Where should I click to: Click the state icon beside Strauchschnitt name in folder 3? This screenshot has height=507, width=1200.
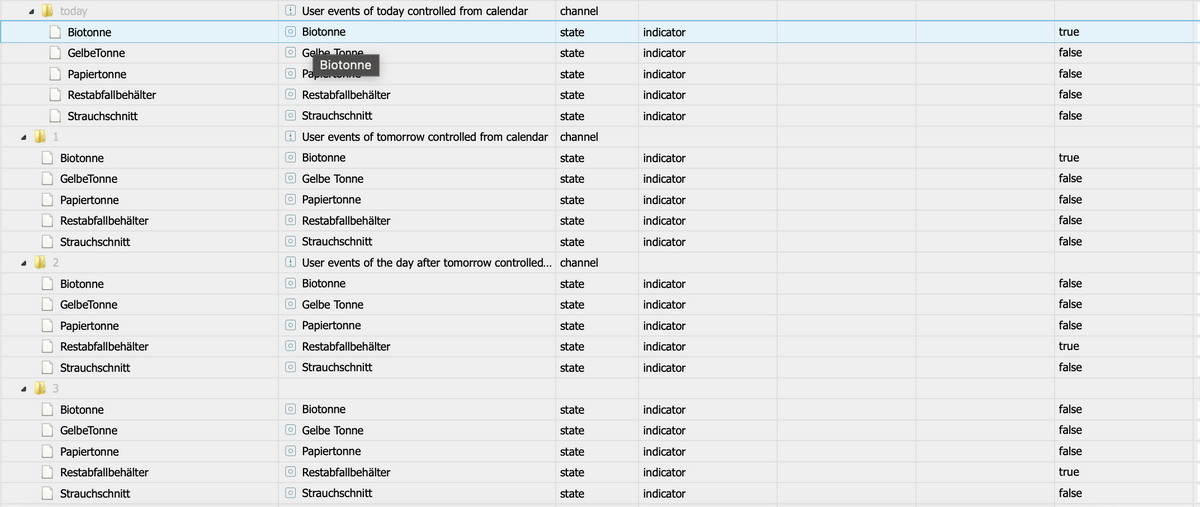click(x=290, y=493)
